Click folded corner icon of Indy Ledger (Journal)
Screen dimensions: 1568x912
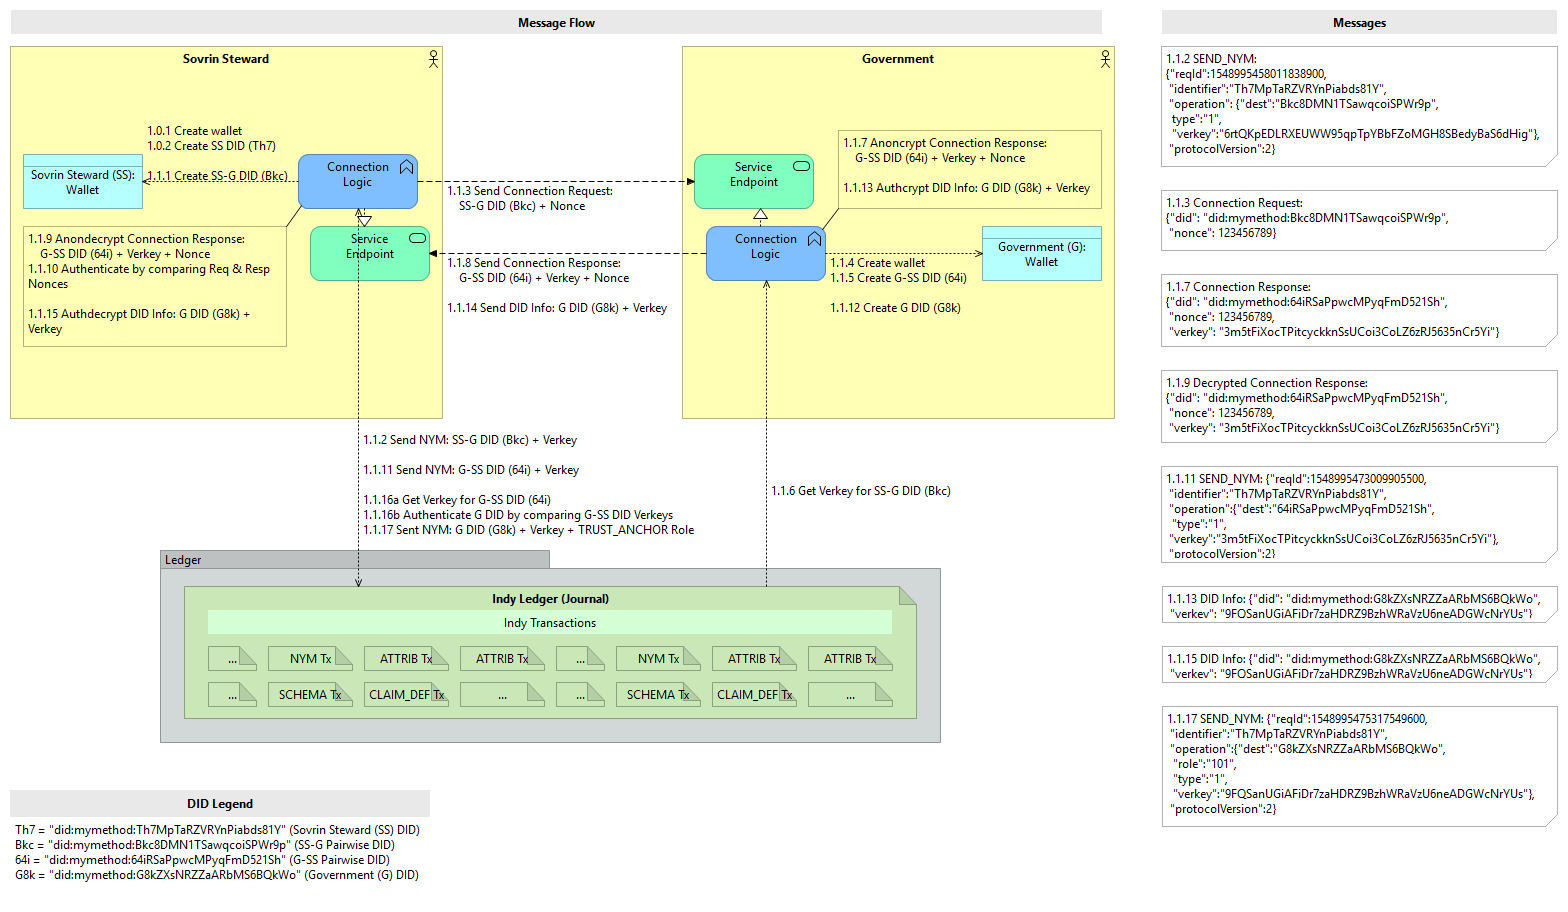[908, 596]
